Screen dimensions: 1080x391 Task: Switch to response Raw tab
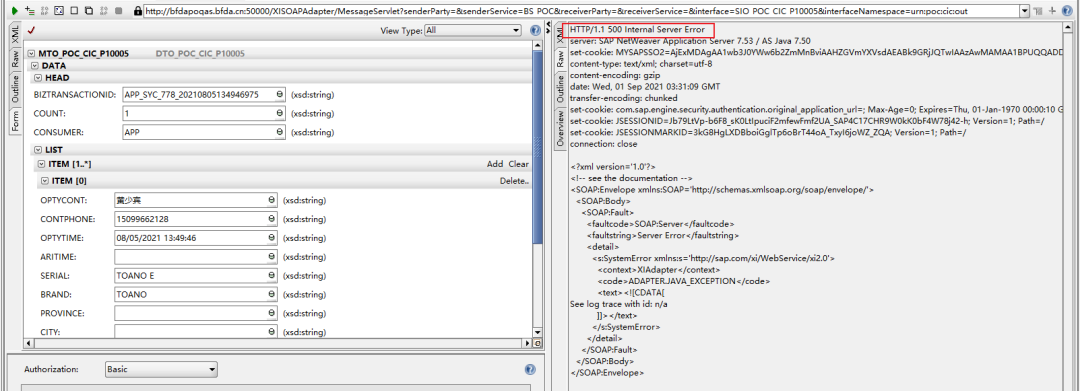(x=561, y=60)
